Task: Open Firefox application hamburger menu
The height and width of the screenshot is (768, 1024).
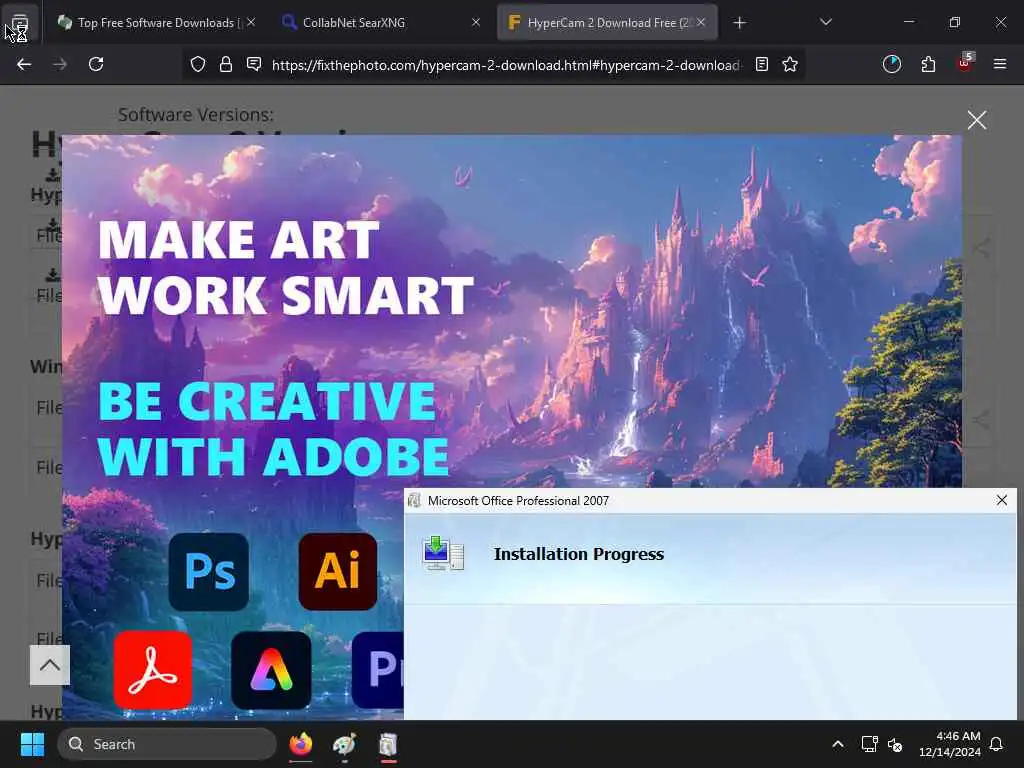Action: [1000, 64]
